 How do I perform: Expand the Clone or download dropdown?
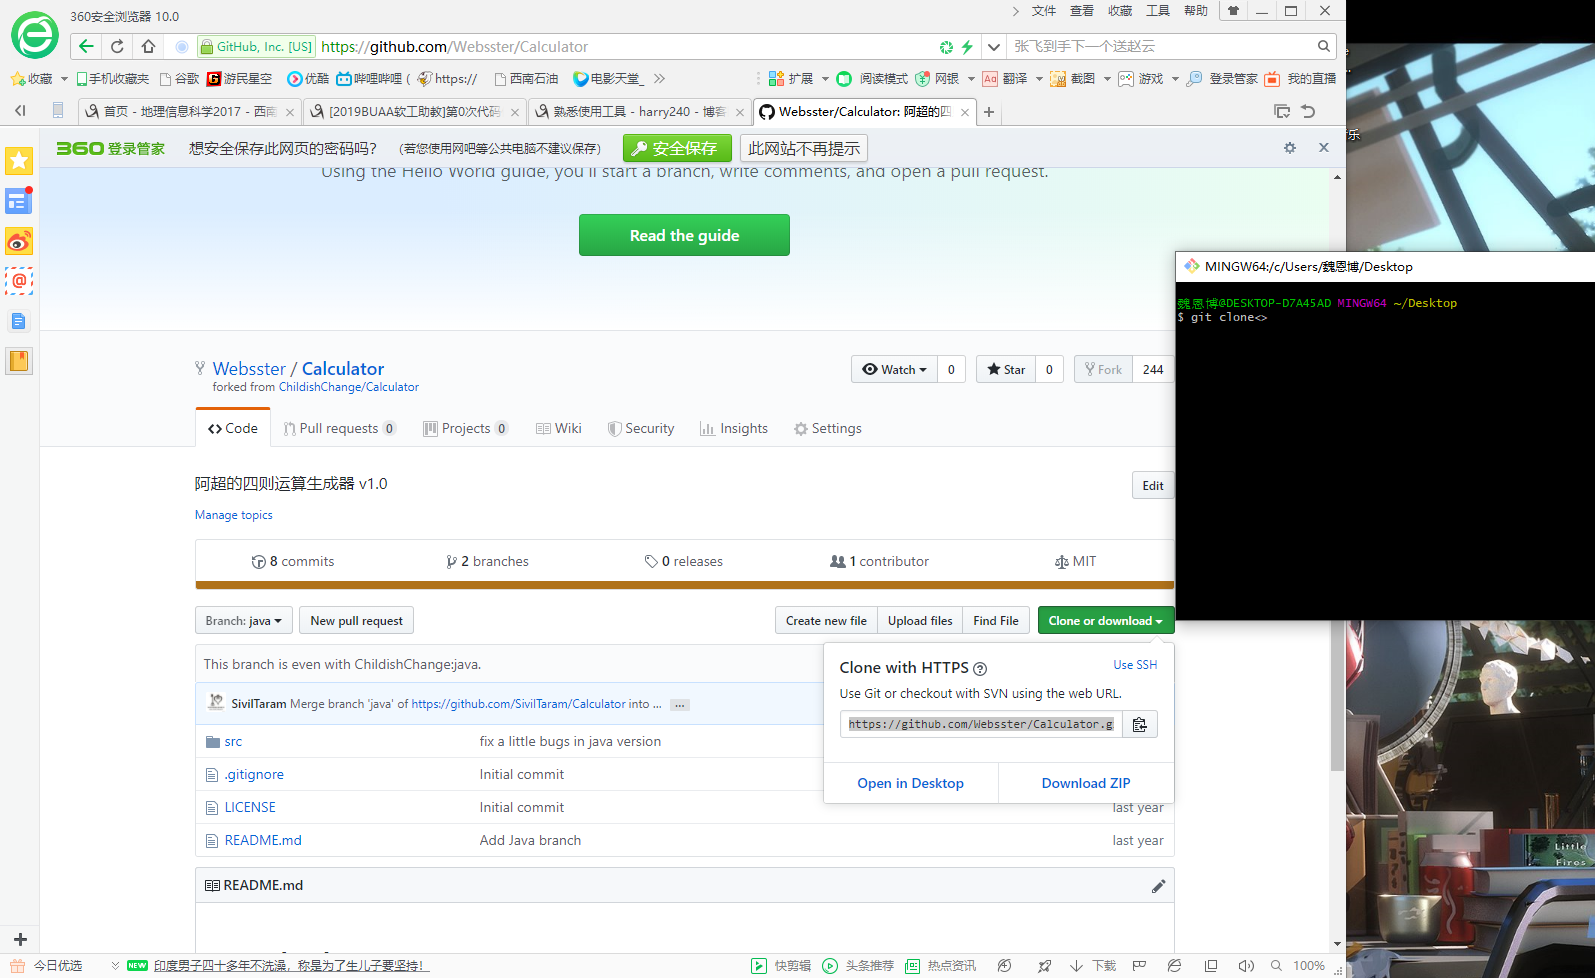tap(1106, 621)
